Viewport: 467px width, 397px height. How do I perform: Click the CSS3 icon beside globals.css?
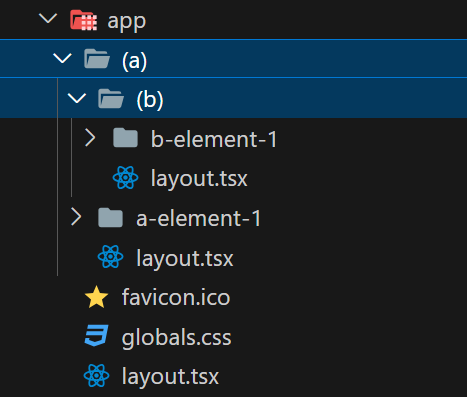pos(97,336)
